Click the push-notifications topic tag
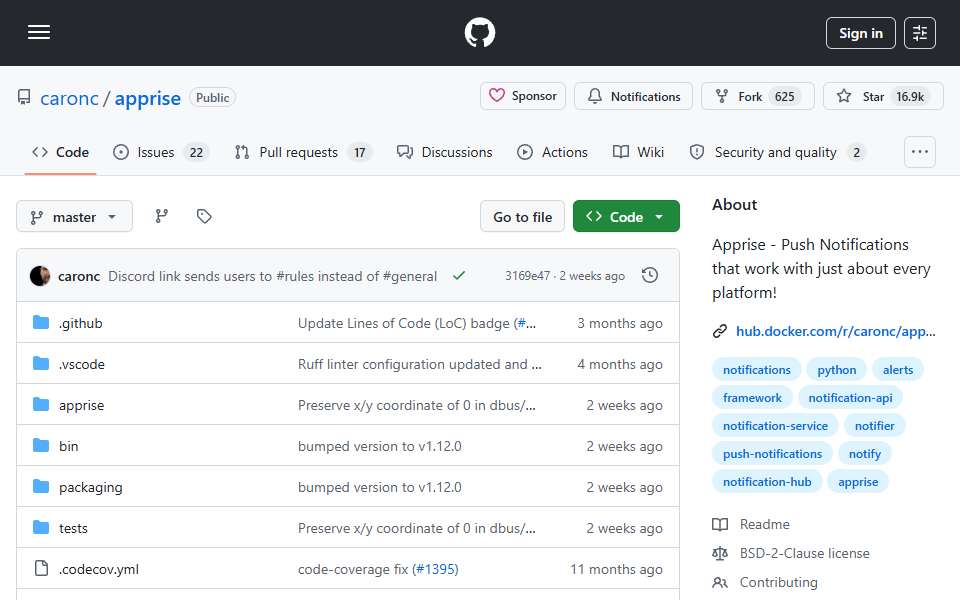 pyautogui.click(x=772, y=454)
